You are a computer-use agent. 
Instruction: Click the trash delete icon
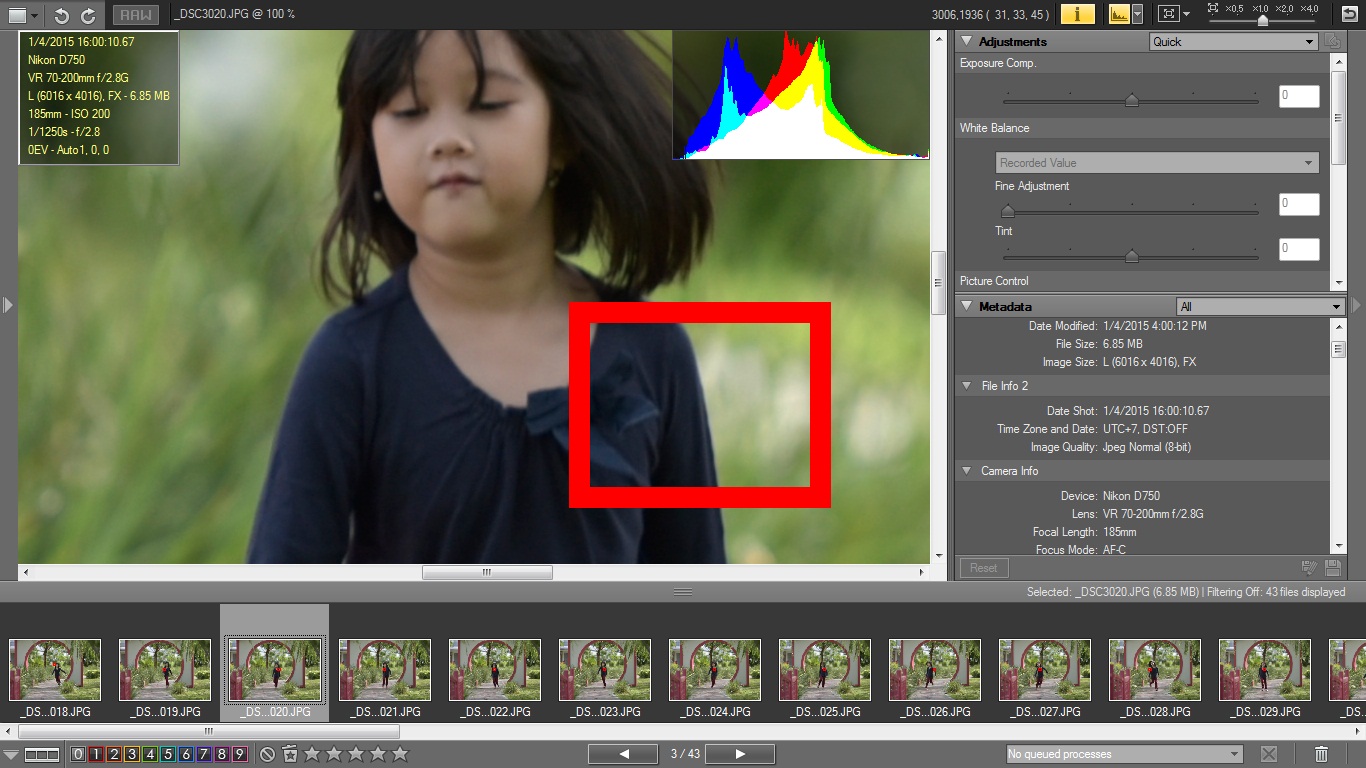pos(1321,754)
